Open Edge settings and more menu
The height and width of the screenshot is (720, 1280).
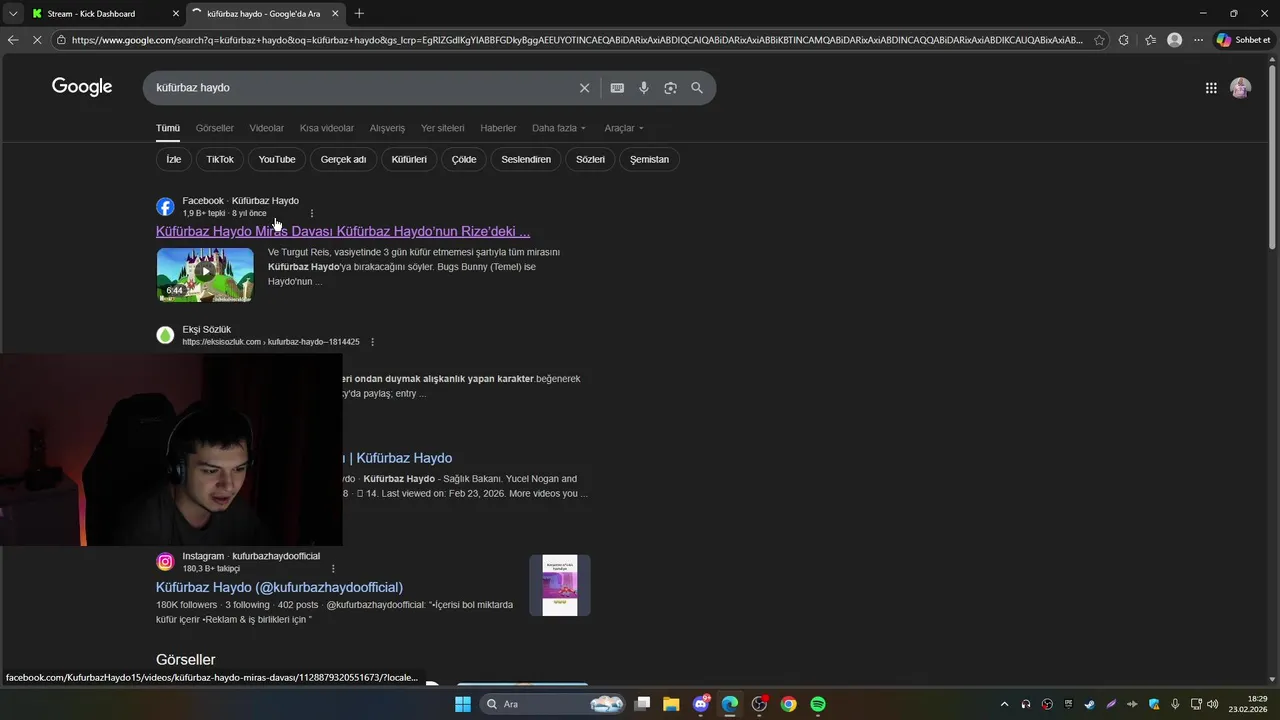[x=1198, y=40]
